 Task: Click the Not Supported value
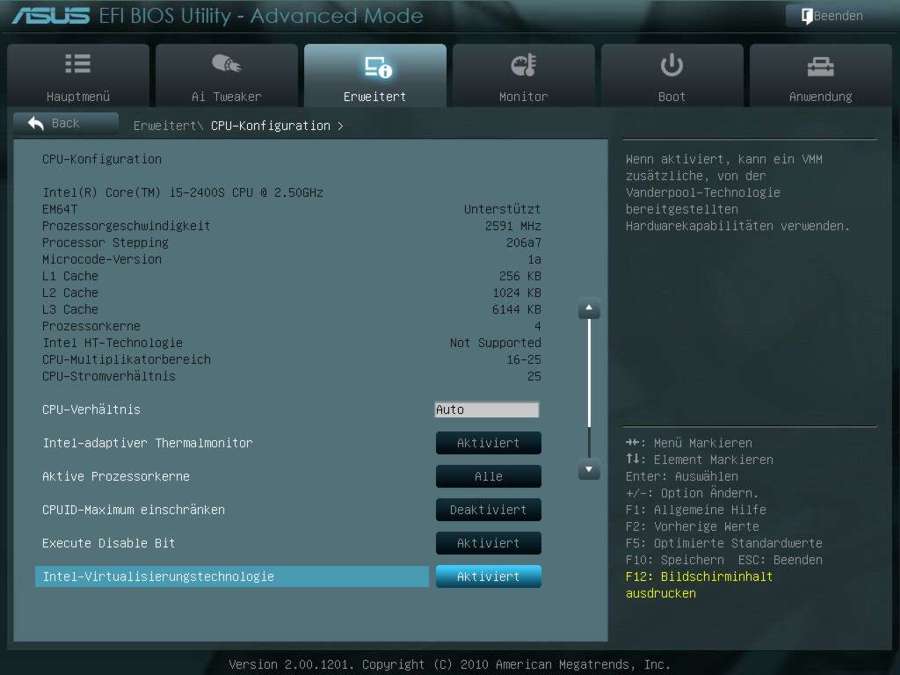click(495, 343)
